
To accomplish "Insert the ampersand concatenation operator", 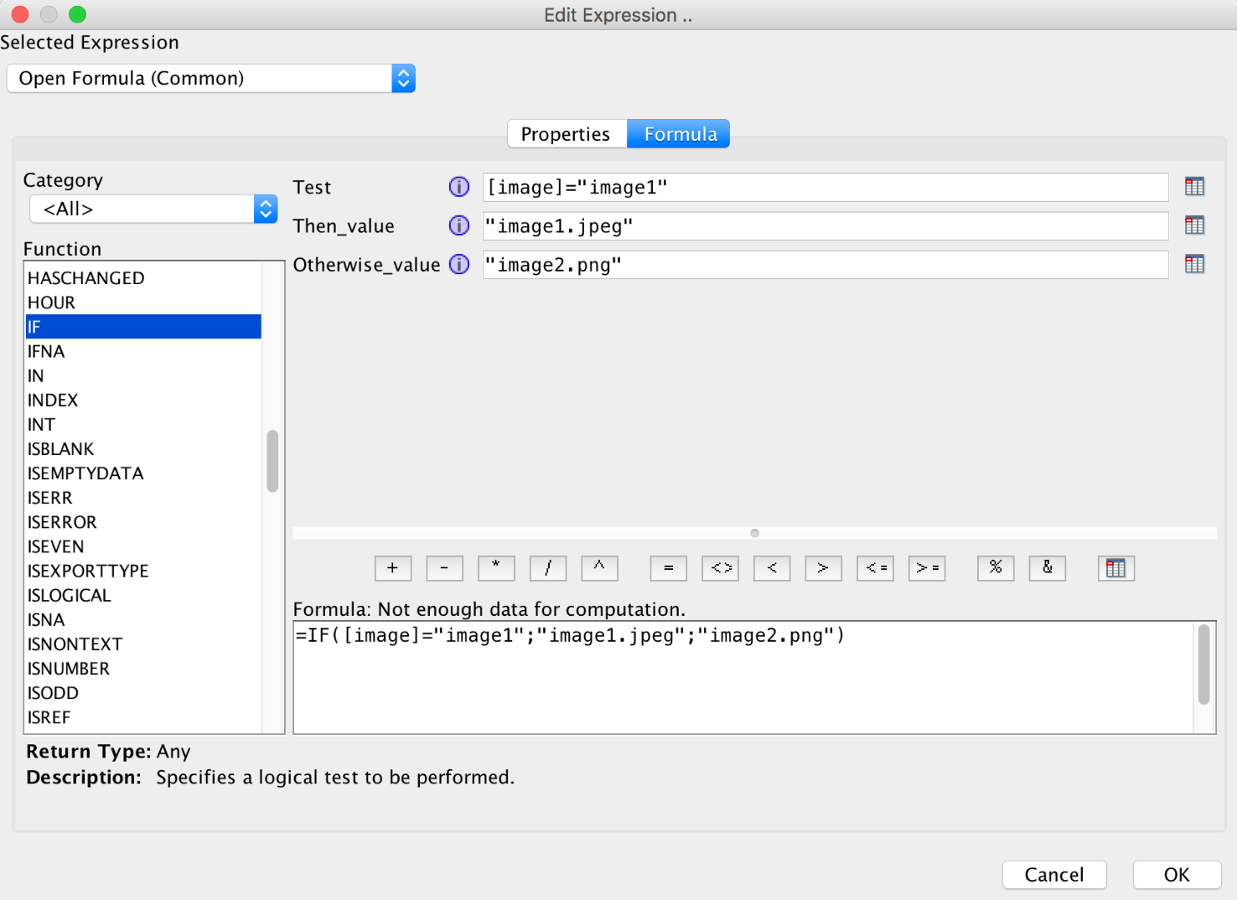I will [x=1047, y=568].
